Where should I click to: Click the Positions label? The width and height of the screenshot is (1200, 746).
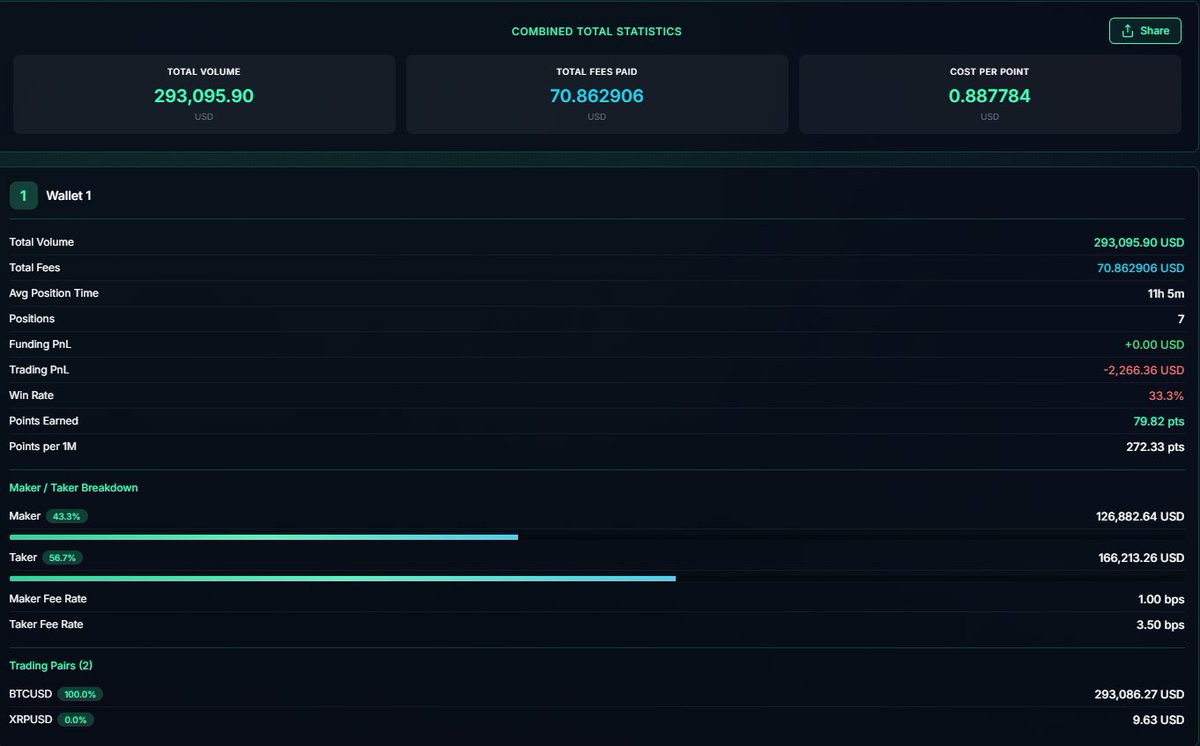click(32, 319)
